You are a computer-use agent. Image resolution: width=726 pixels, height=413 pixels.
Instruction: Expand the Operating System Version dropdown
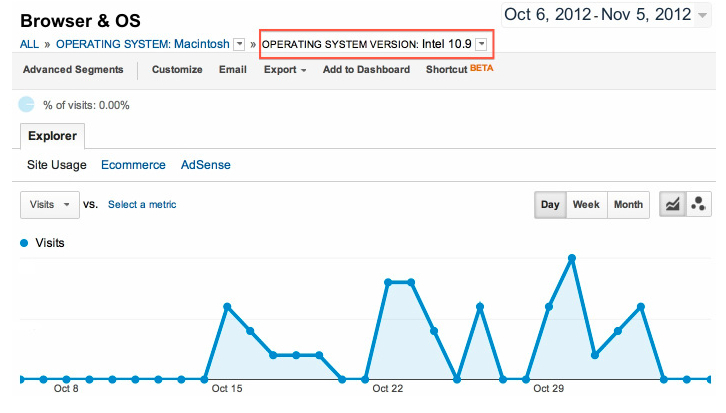tap(482, 45)
